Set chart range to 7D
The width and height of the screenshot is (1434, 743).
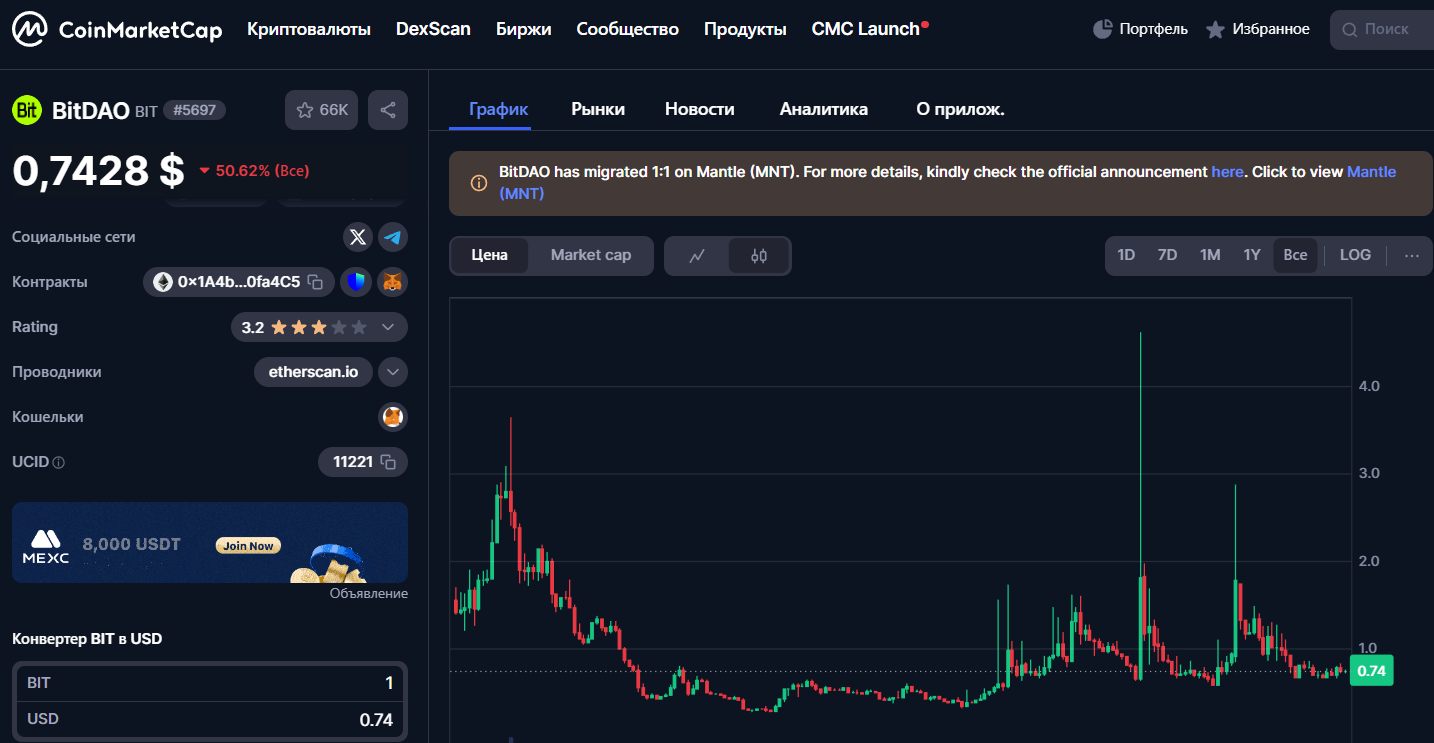click(1167, 255)
